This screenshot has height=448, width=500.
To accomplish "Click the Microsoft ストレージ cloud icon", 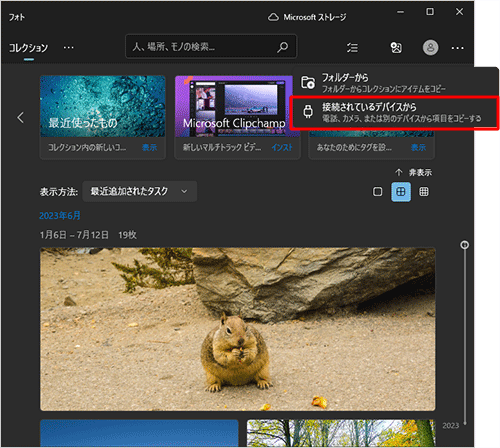I will point(273,17).
